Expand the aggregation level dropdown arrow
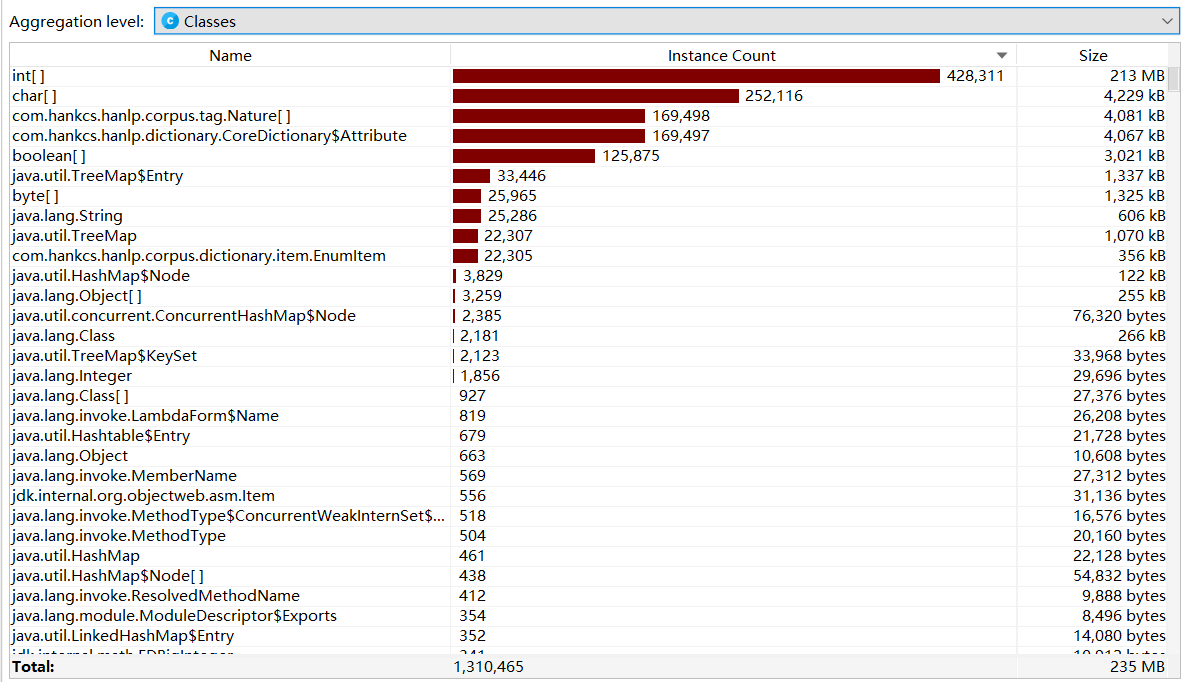The image size is (1183, 682). point(1166,21)
